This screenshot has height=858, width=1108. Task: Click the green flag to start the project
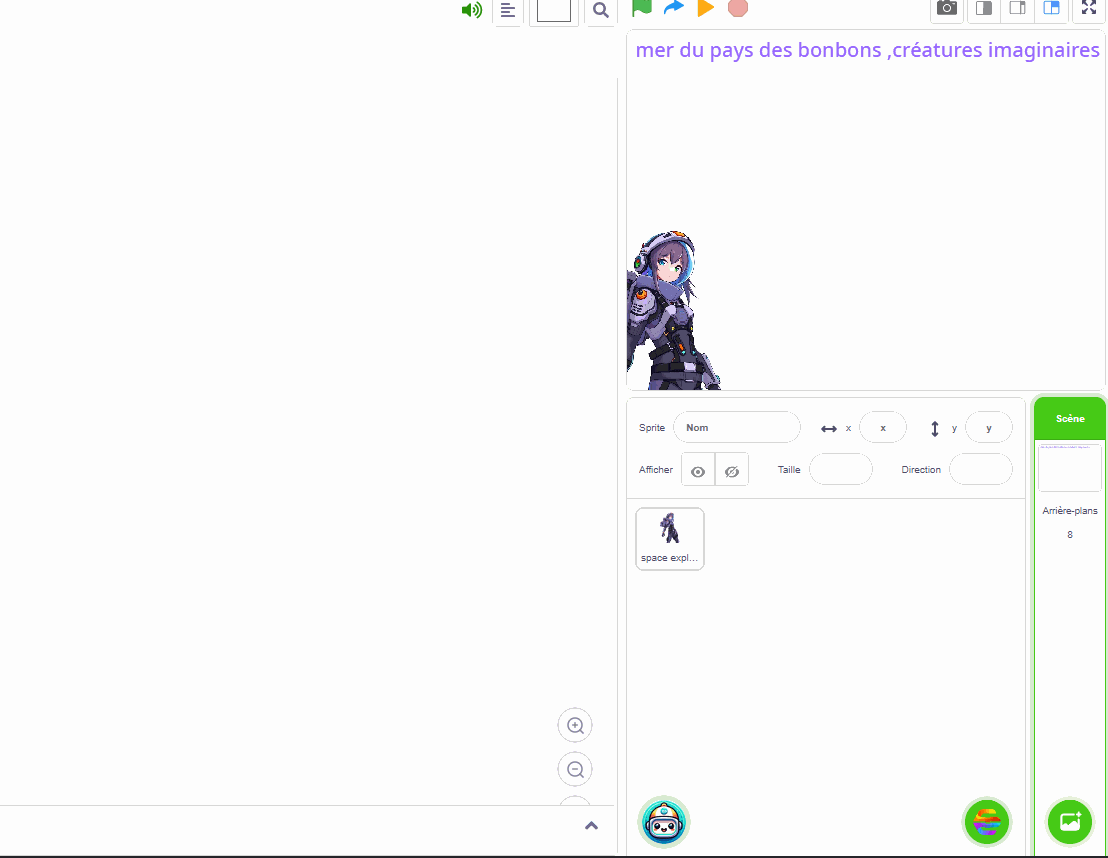coord(642,8)
